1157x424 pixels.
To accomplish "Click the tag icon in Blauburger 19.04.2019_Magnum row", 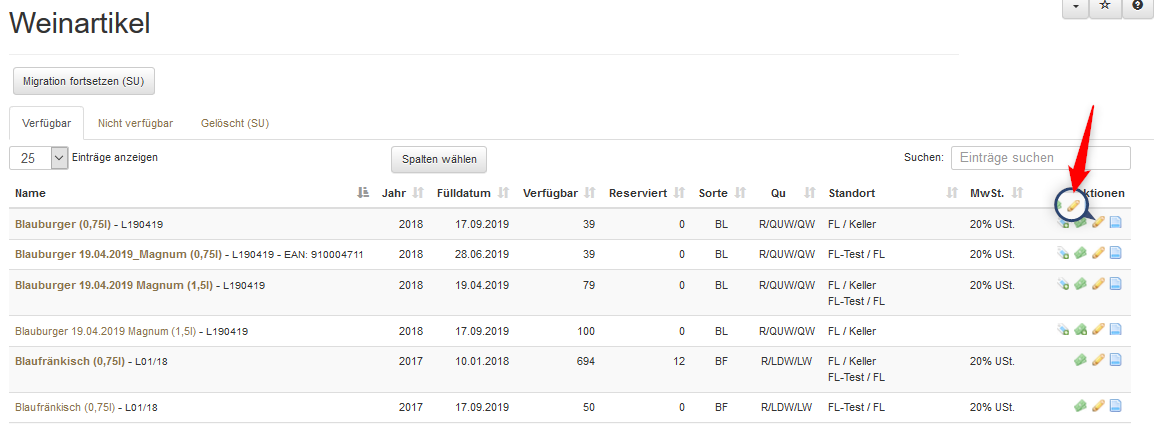I will pyautogui.click(x=1063, y=254).
